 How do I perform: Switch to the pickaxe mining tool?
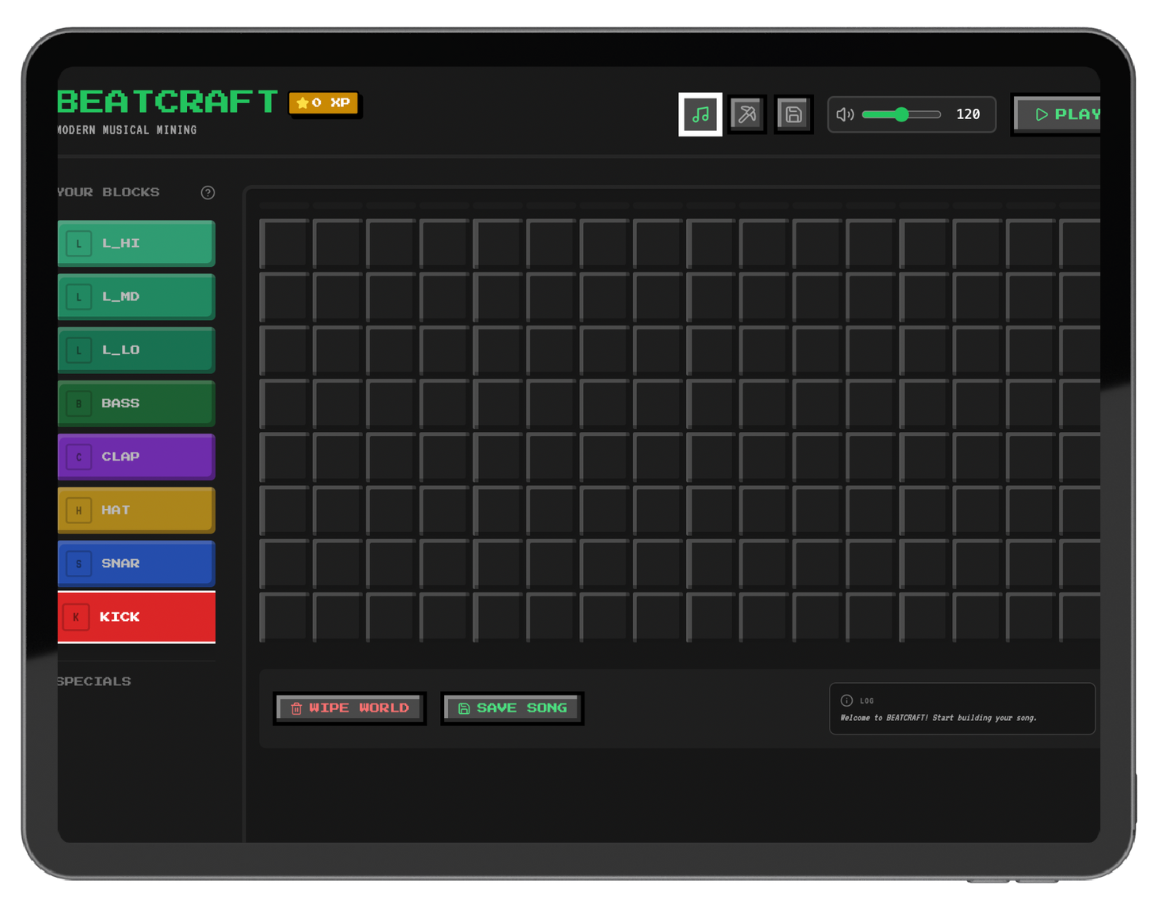click(747, 114)
